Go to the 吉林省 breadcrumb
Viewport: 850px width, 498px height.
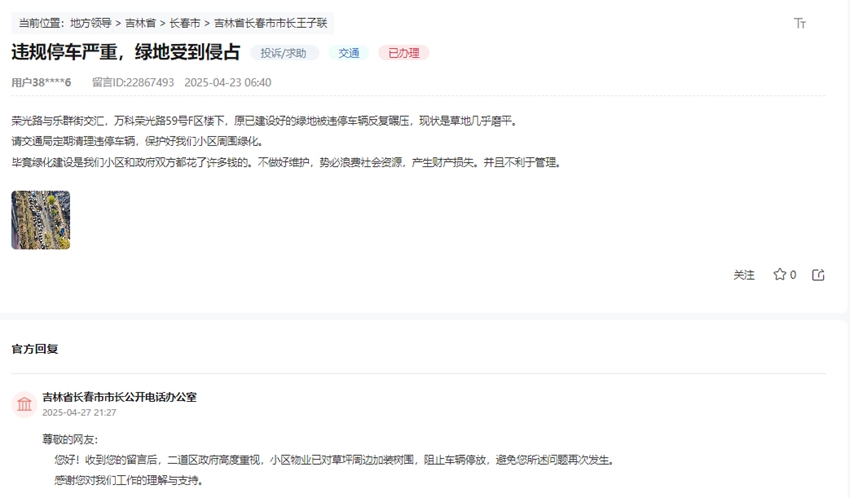(141, 22)
